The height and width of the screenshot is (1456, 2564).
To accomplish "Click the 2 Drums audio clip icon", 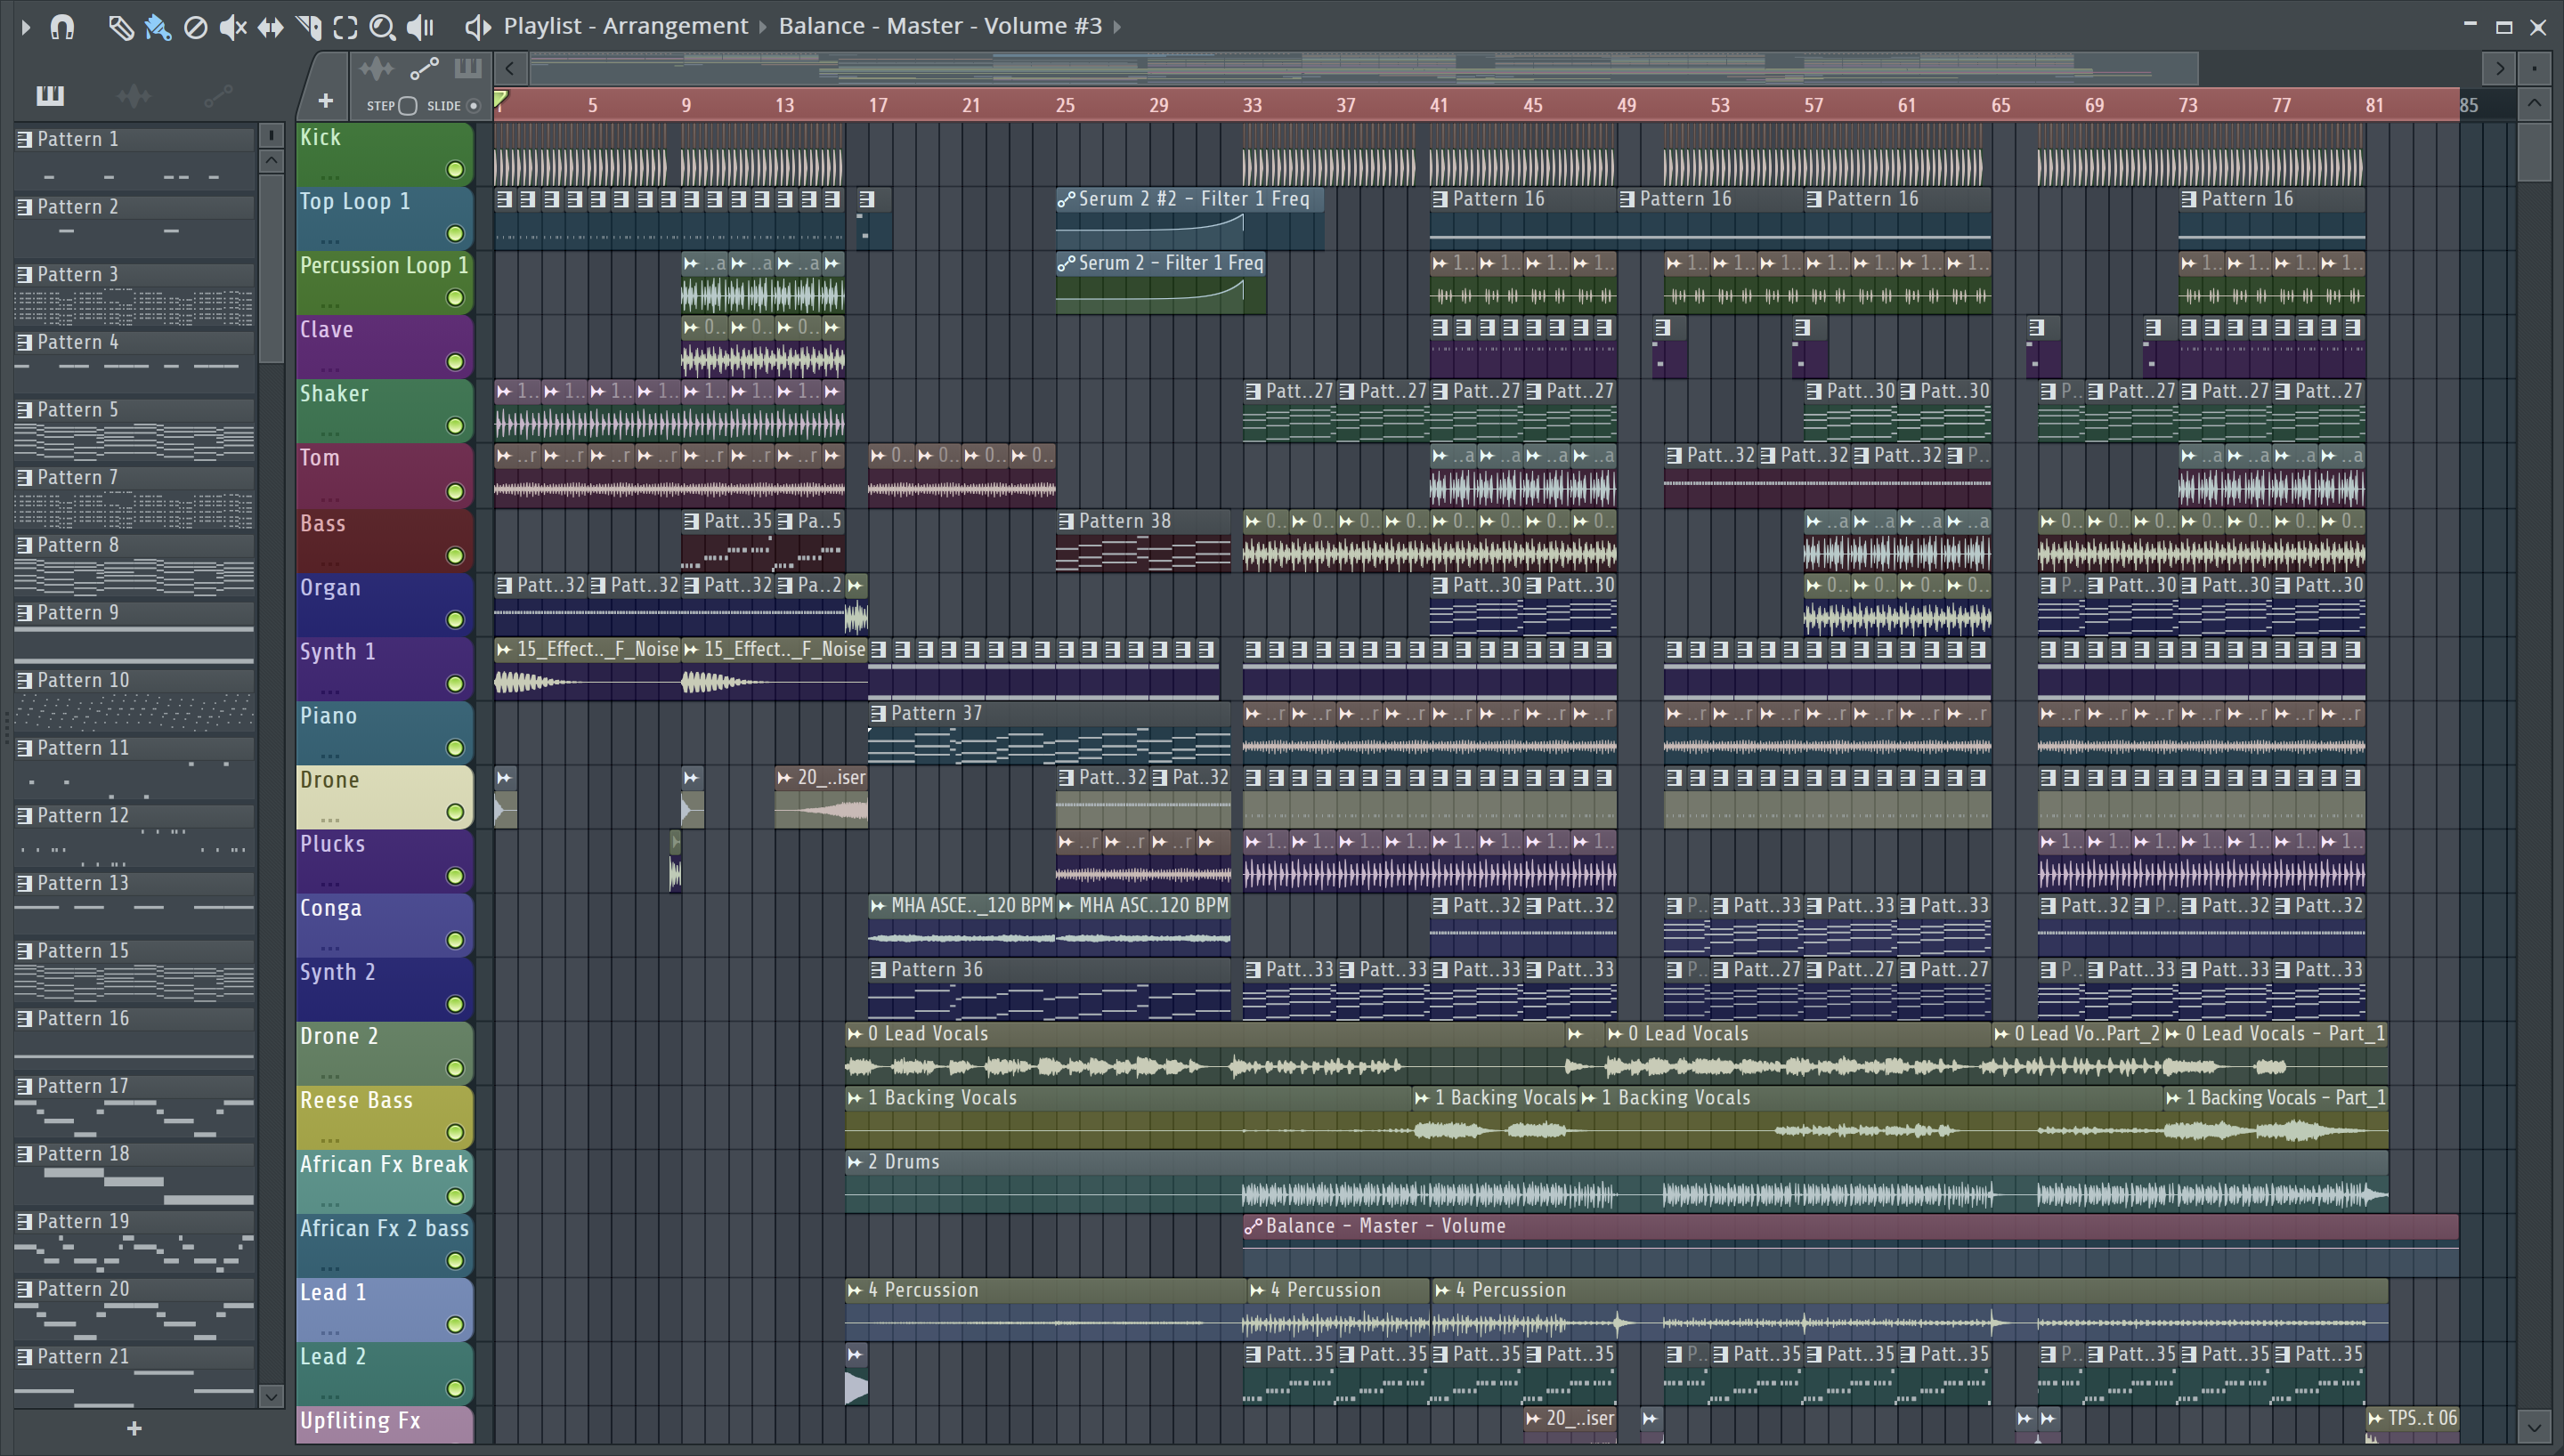I will (855, 1162).
